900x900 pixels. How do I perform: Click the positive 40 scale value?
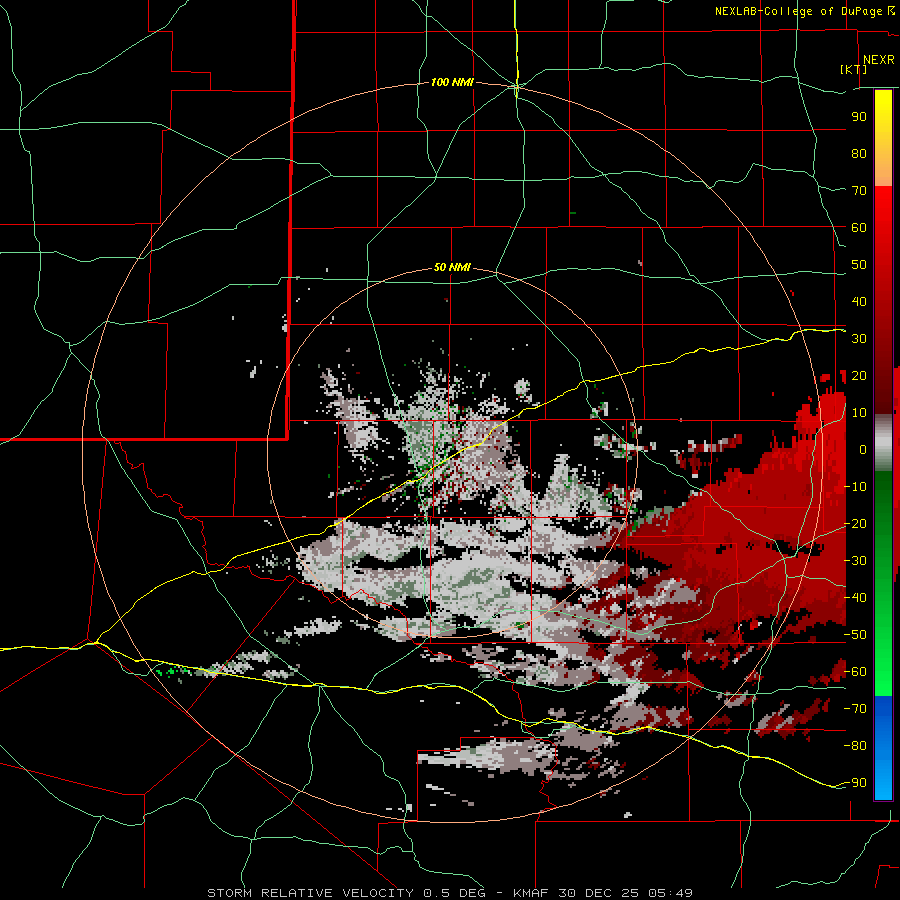pyautogui.click(x=859, y=301)
